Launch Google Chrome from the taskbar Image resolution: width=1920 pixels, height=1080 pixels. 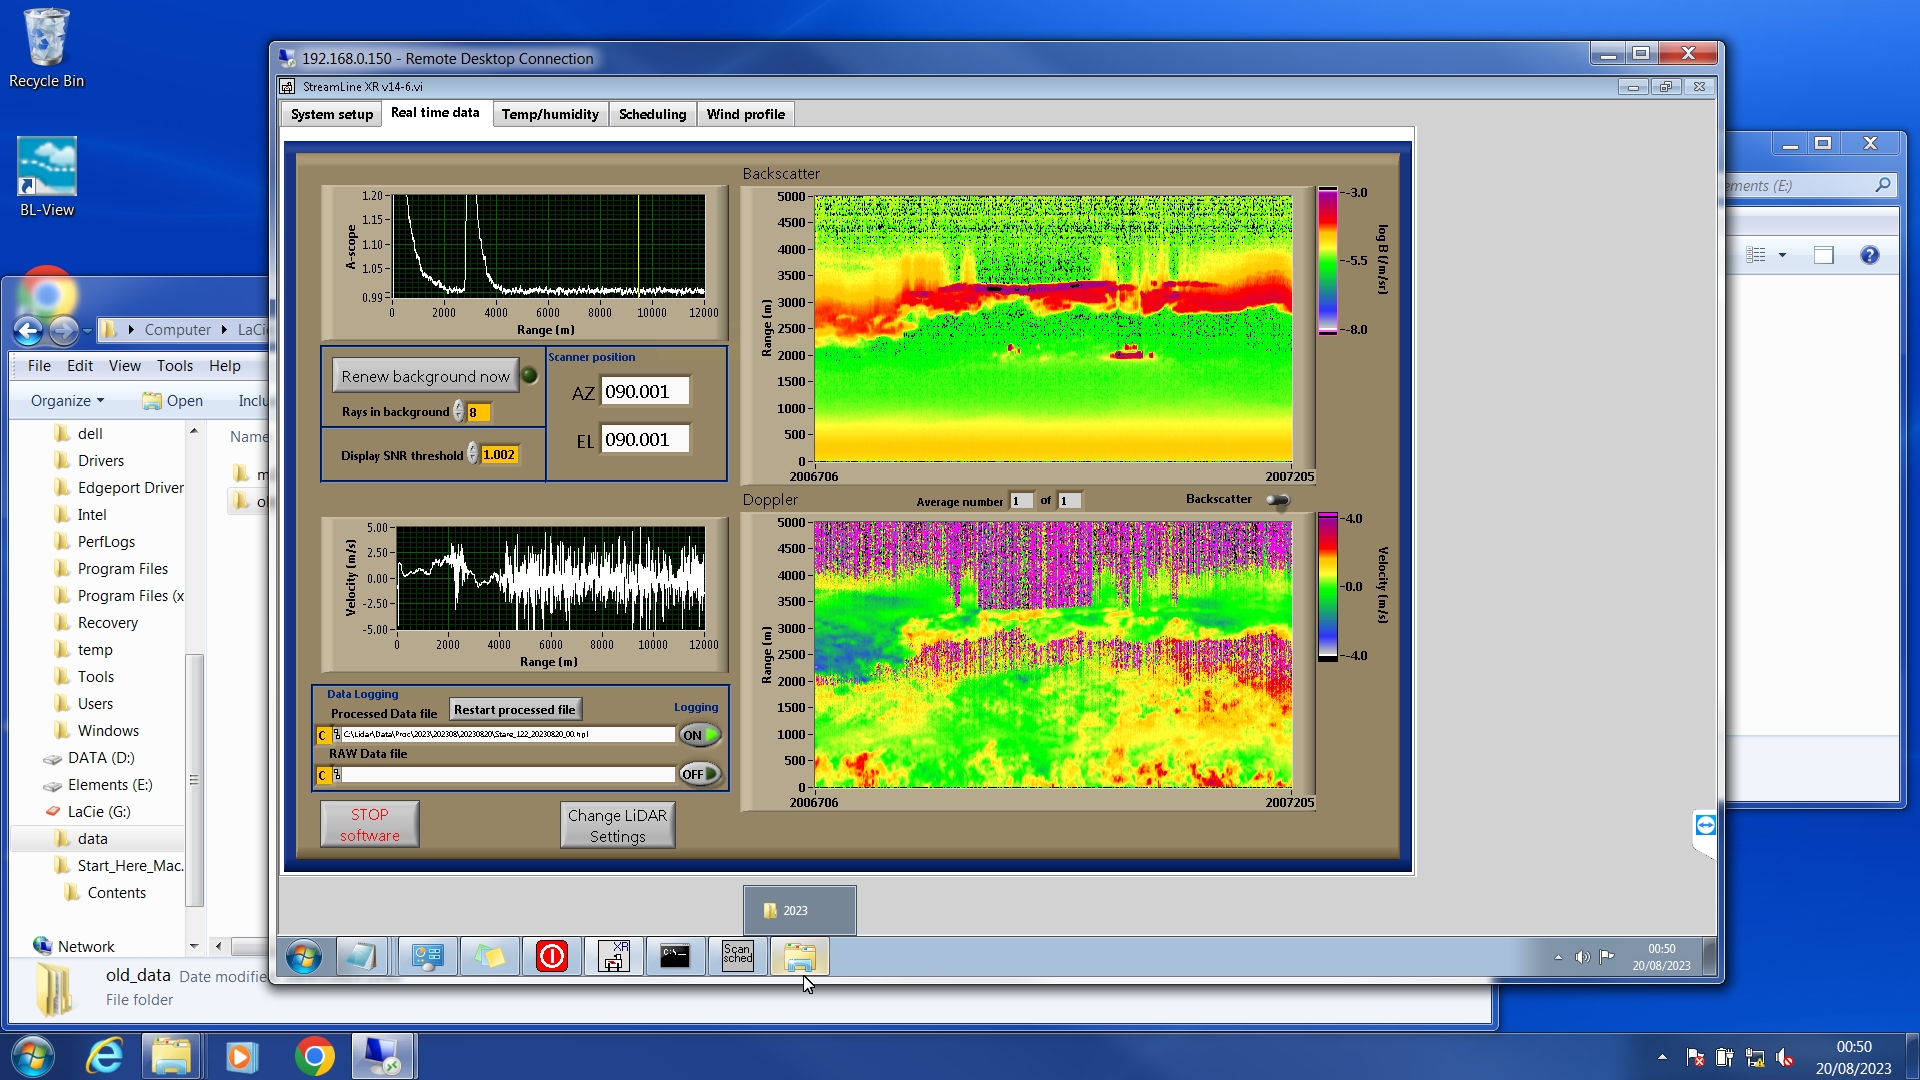click(x=314, y=1056)
